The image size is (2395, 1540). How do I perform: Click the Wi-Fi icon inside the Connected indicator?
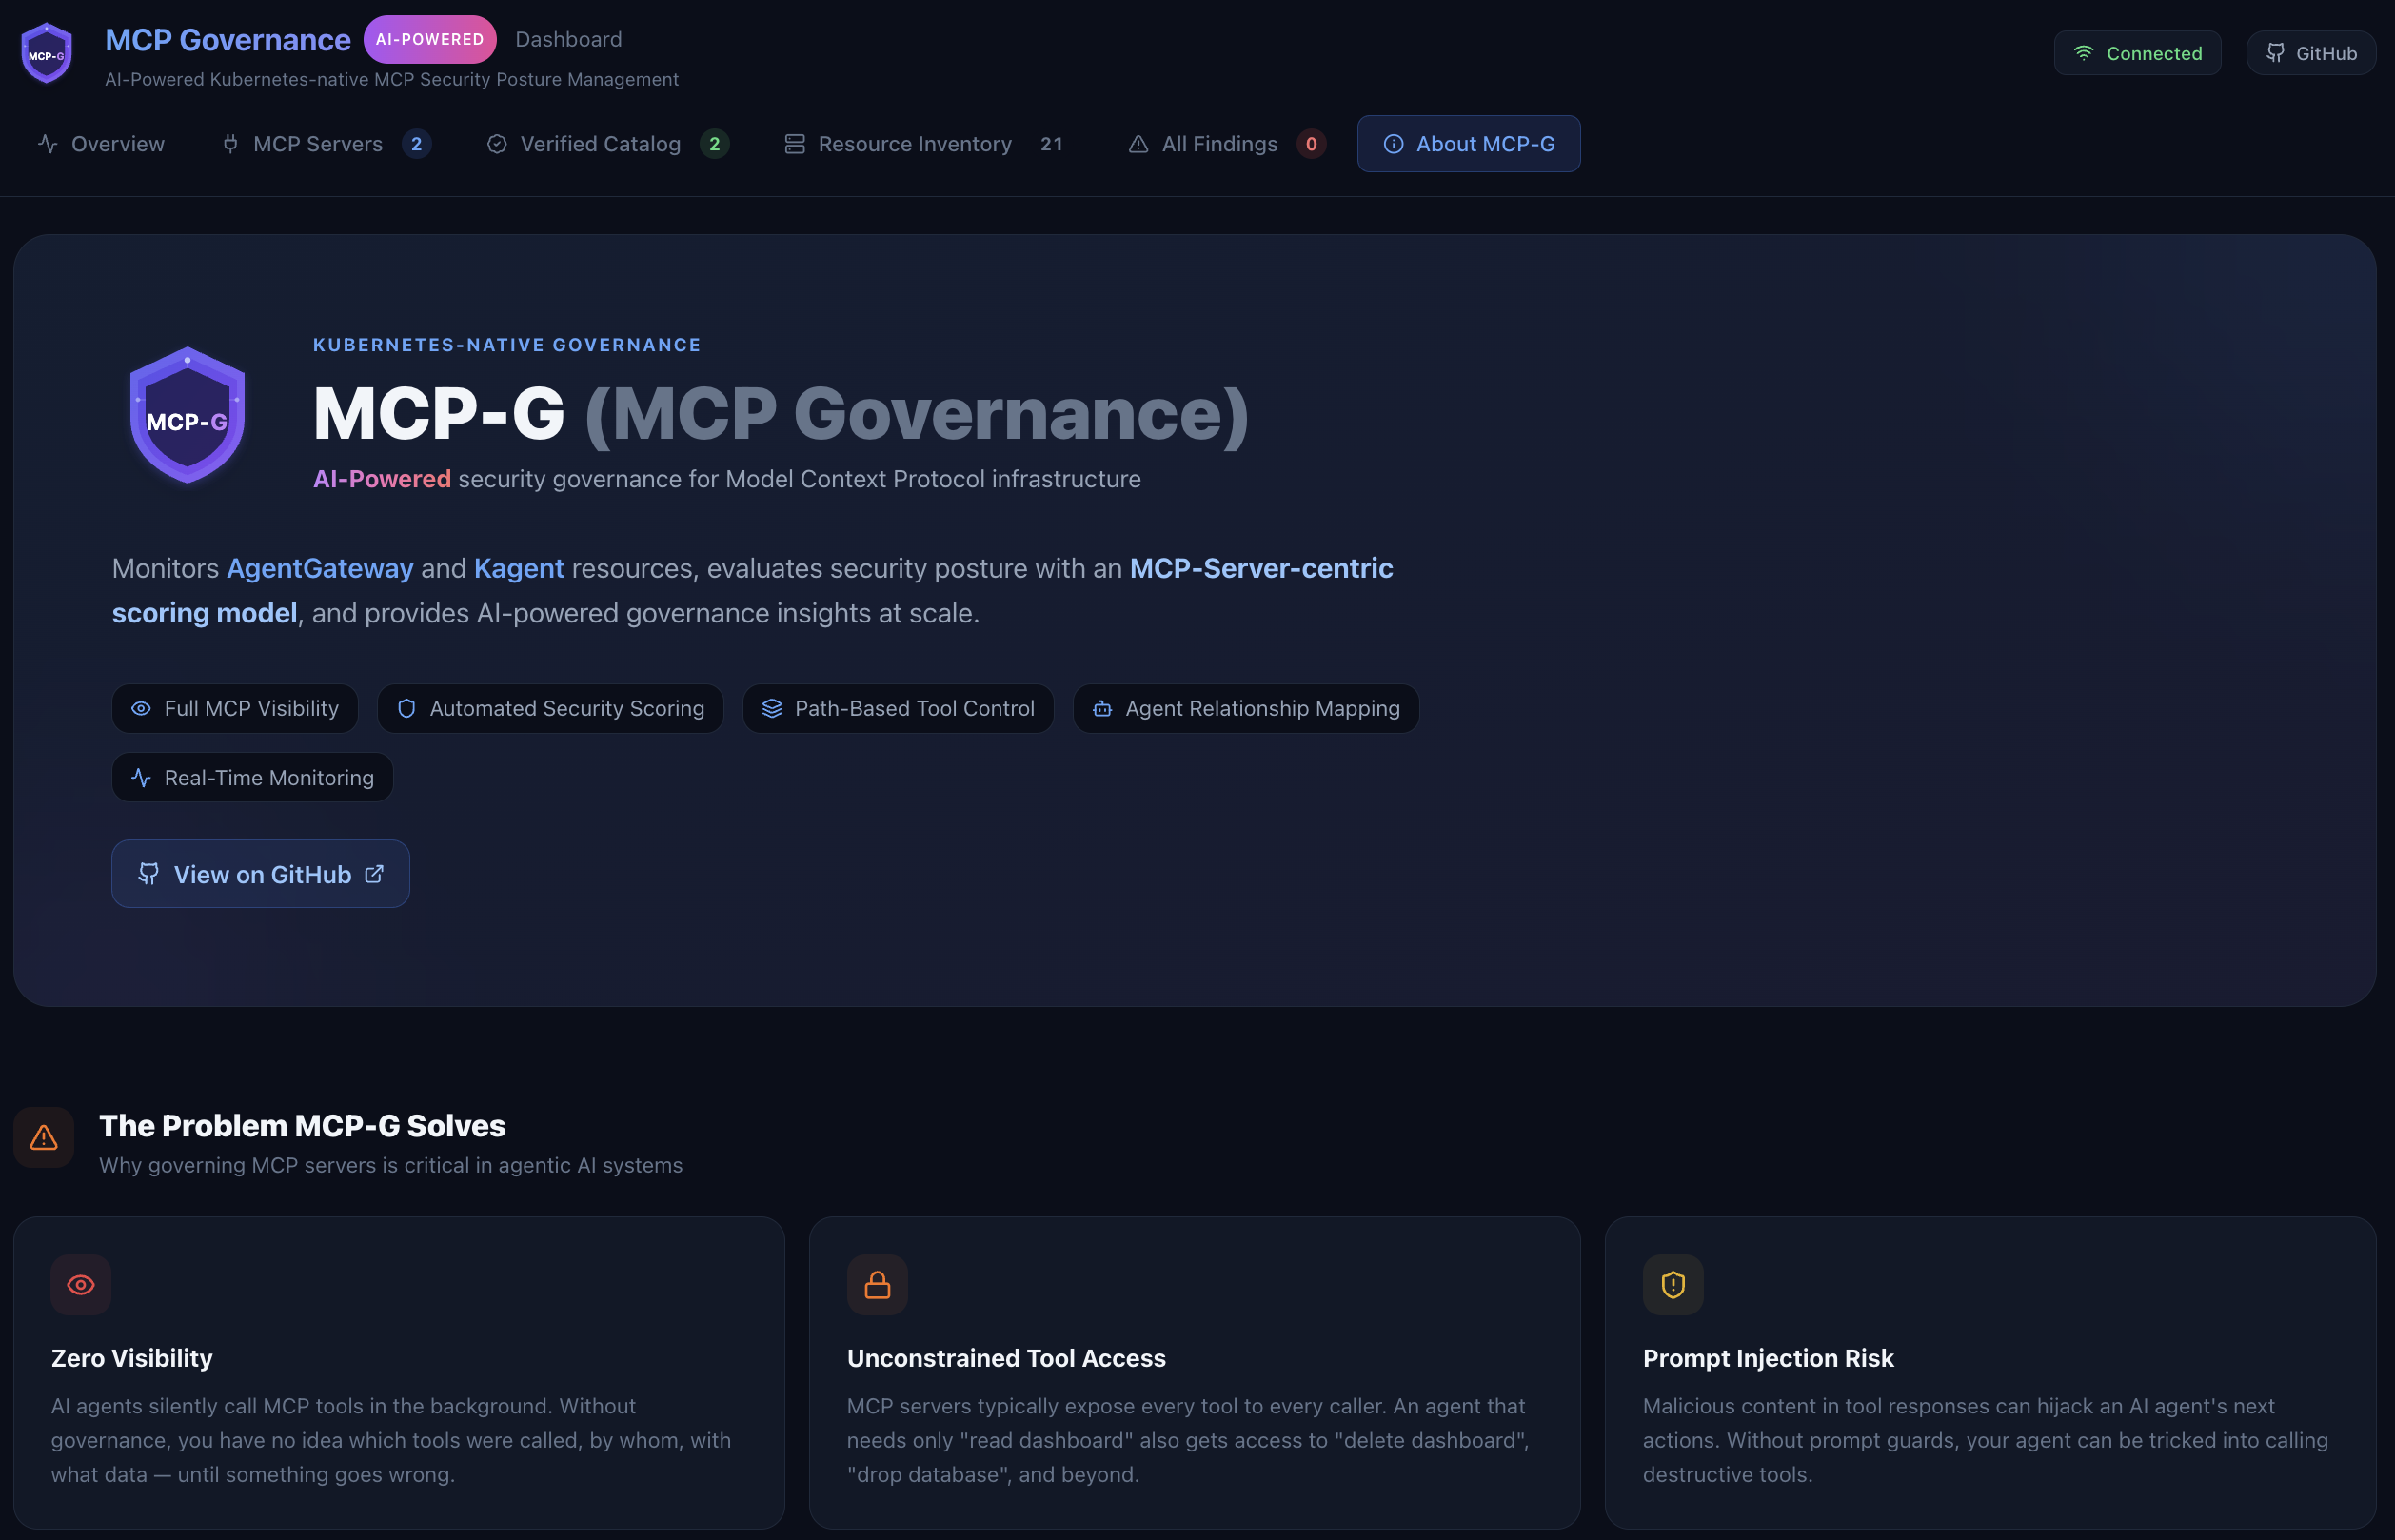(x=2084, y=52)
